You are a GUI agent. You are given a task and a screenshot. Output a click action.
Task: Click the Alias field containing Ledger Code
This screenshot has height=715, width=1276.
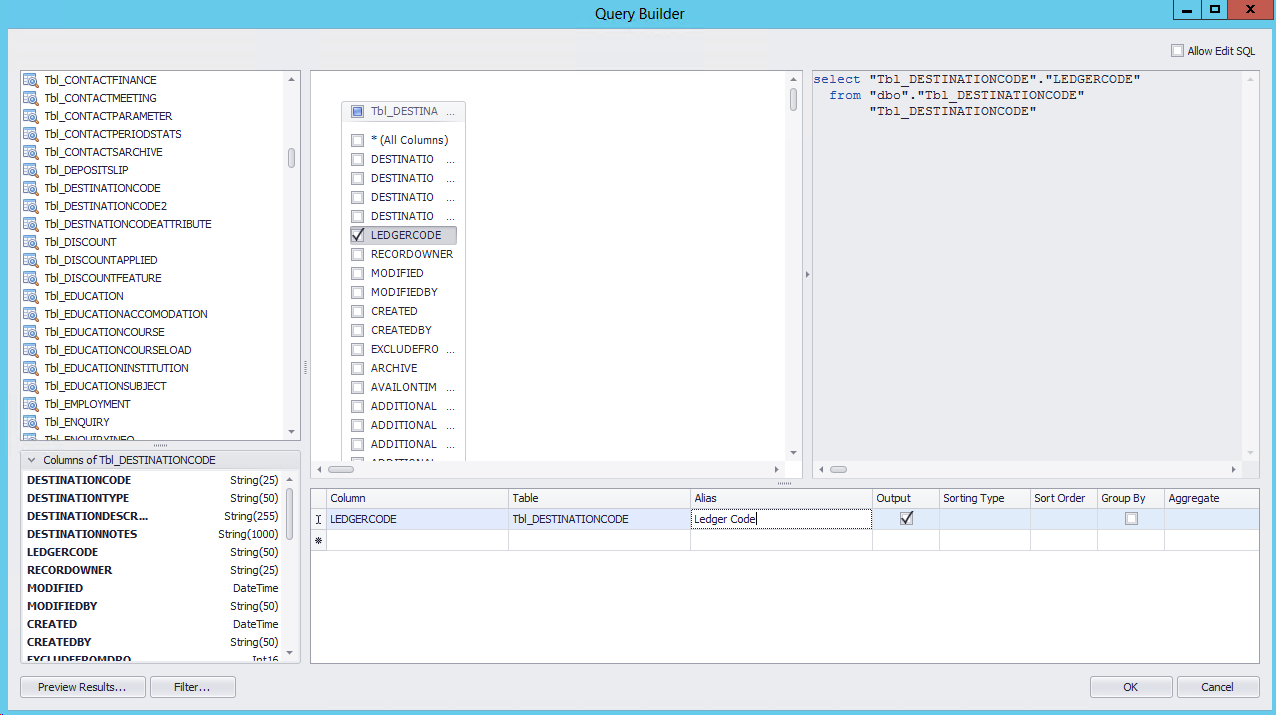(781, 519)
